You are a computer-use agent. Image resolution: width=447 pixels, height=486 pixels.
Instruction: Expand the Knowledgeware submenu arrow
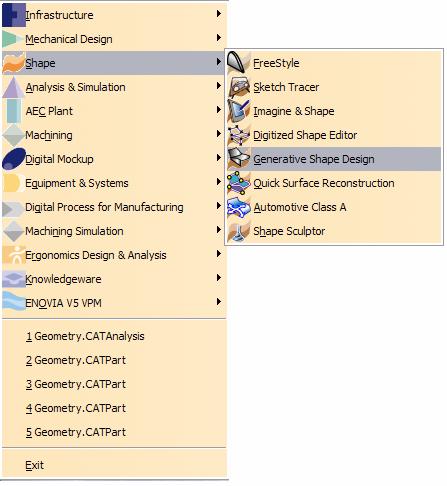219,278
